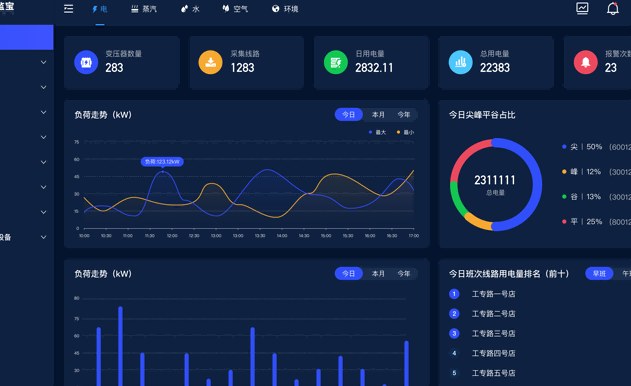This screenshot has width=631, height=386.
Task: Click the 采集线路 value 1283
Action: [242, 68]
